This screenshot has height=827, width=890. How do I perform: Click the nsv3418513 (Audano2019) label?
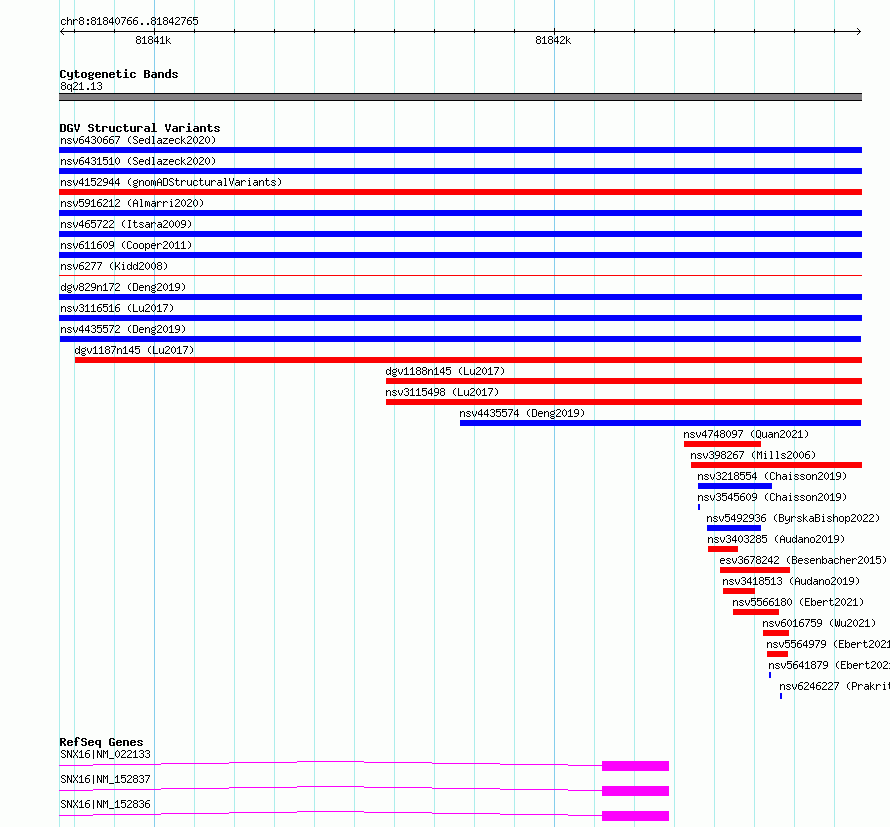791,581
